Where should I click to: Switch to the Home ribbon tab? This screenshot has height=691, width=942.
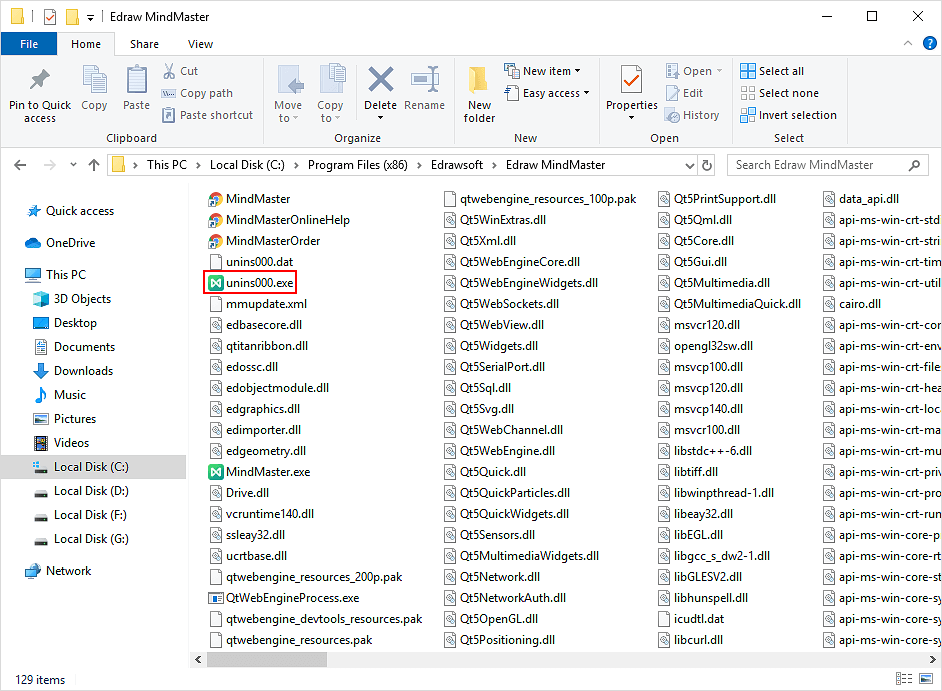point(86,44)
